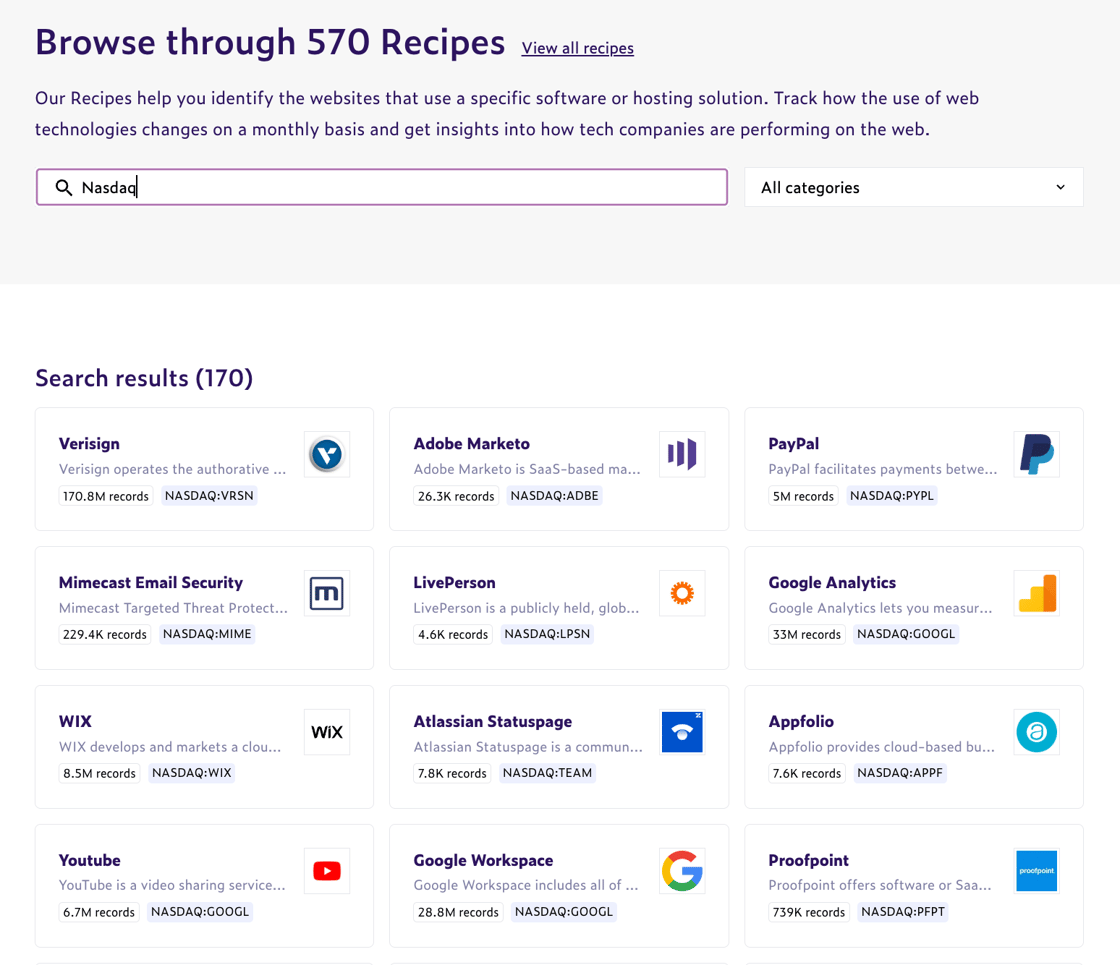Open the Adobe Marketo recipe title
This screenshot has width=1120, height=965.
(x=471, y=444)
